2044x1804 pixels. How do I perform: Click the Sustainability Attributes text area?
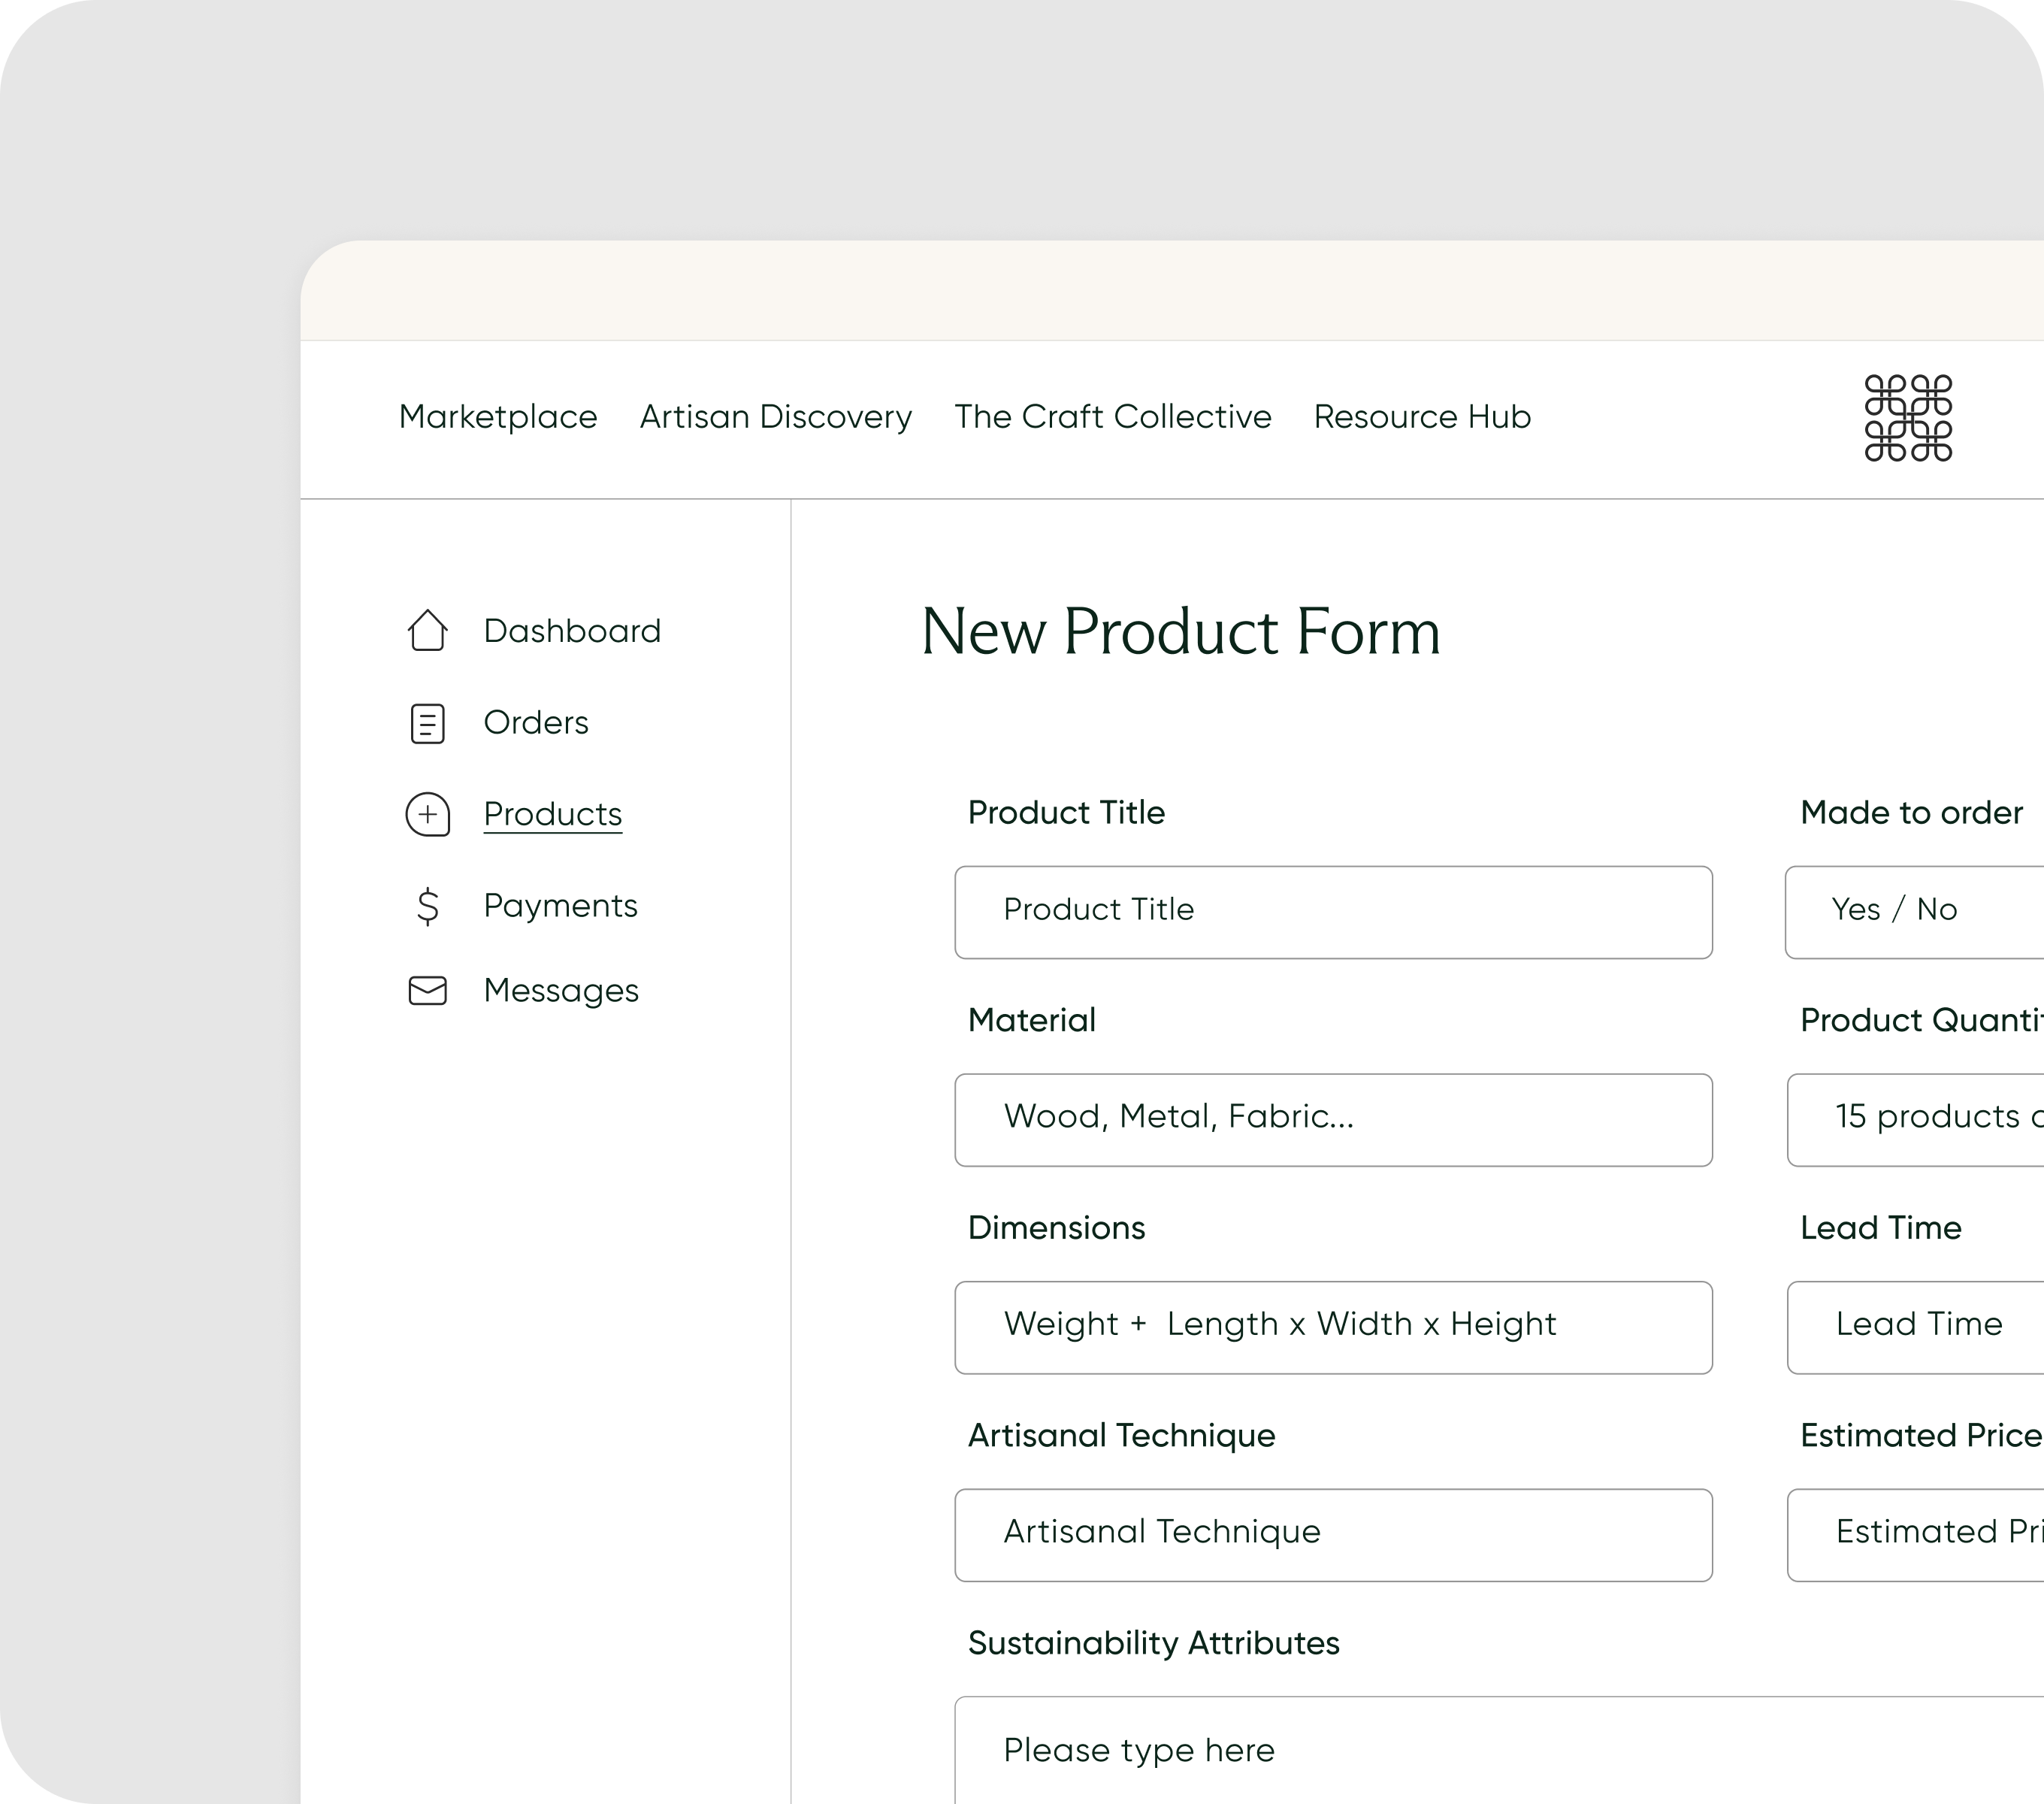pos(1499,1750)
